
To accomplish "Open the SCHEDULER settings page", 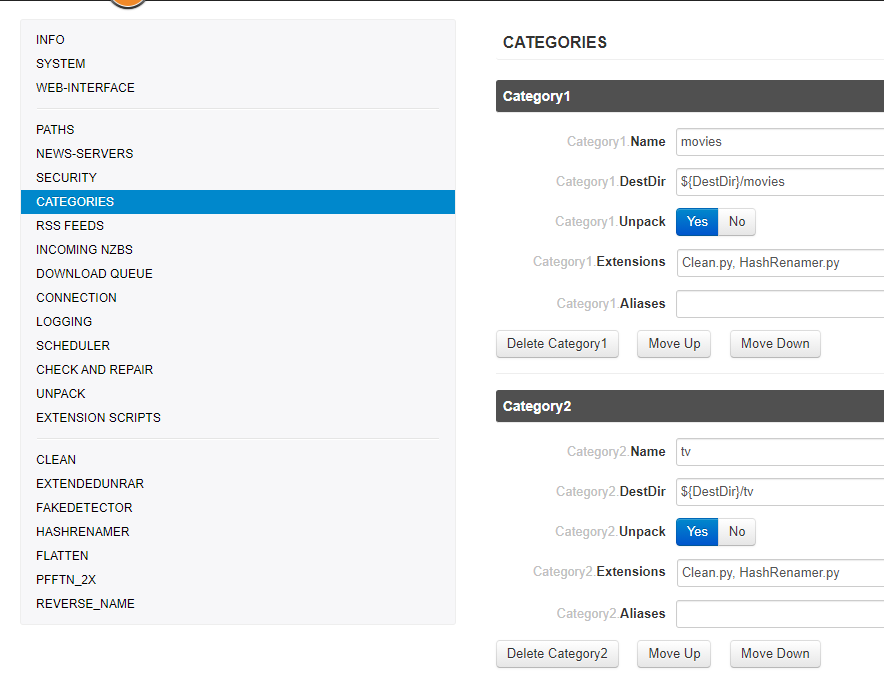I will [x=73, y=346].
